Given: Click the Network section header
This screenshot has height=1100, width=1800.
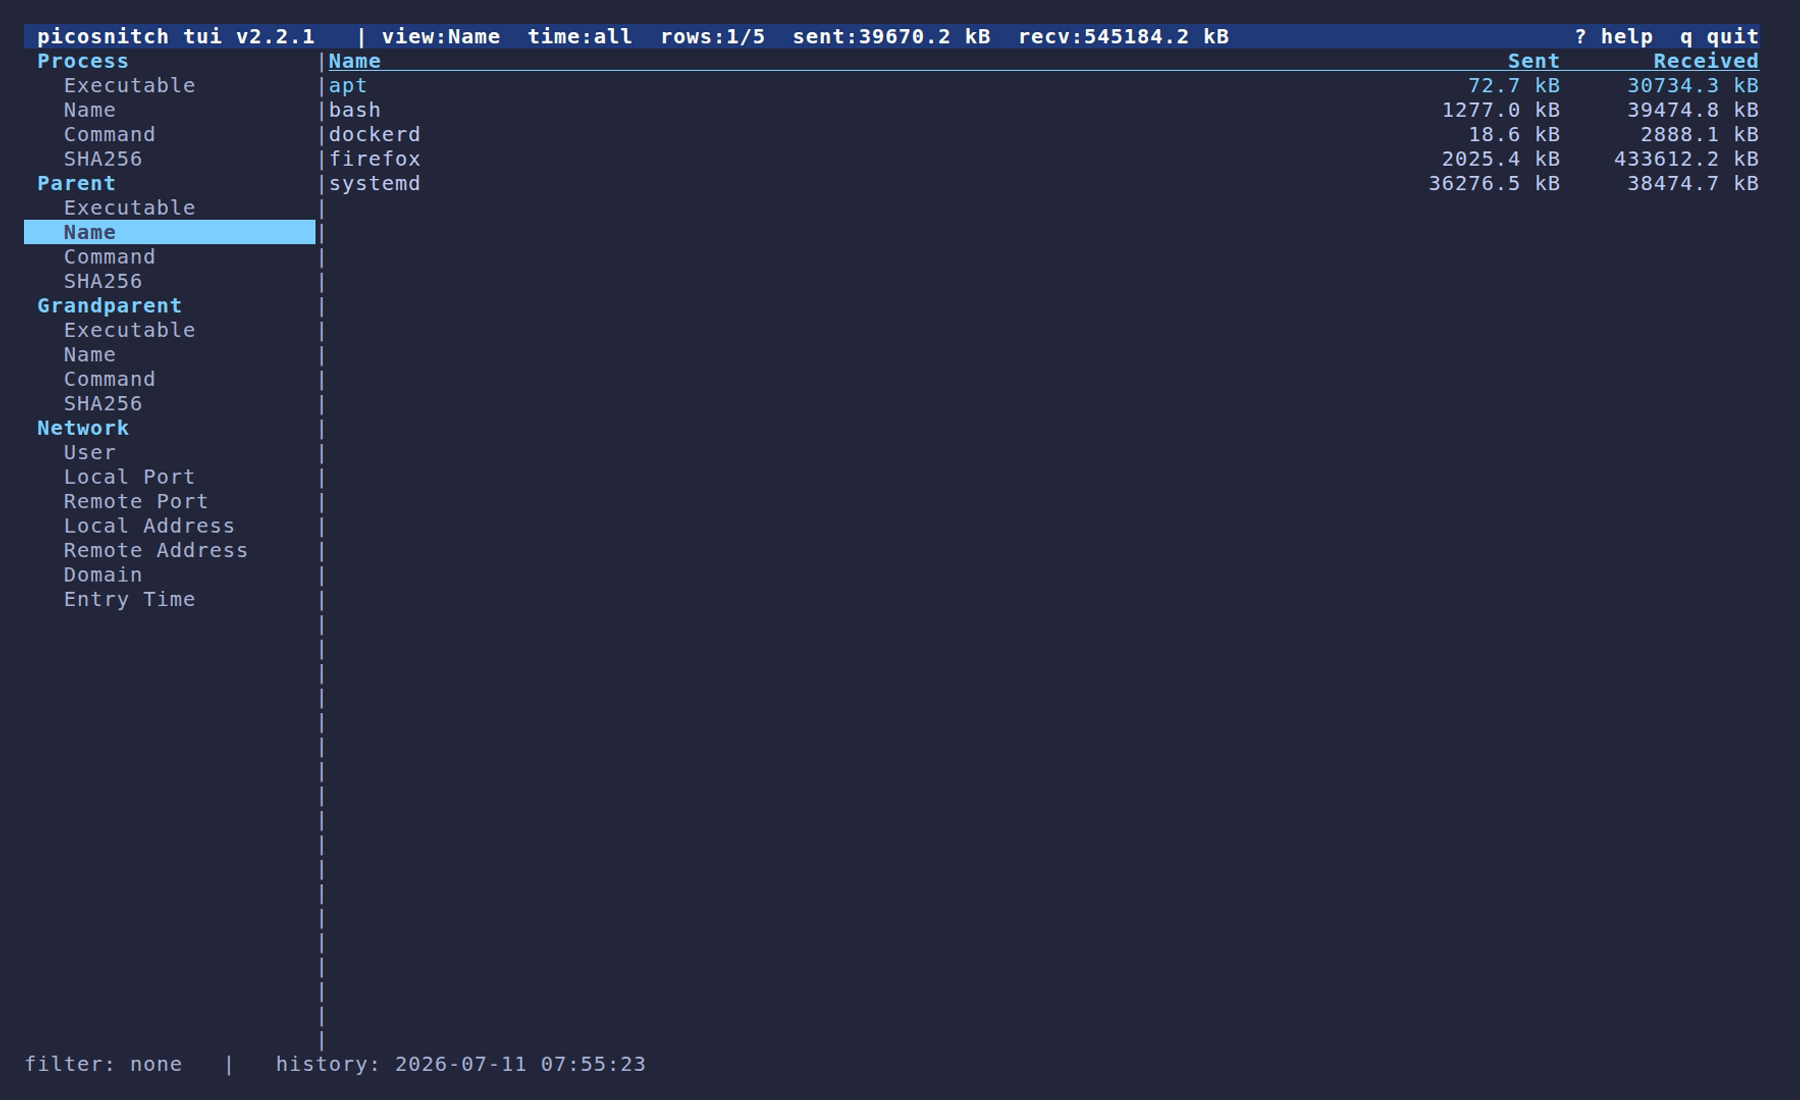Looking at the screenshot, I should pyautogui.click(x=83, y=428).
